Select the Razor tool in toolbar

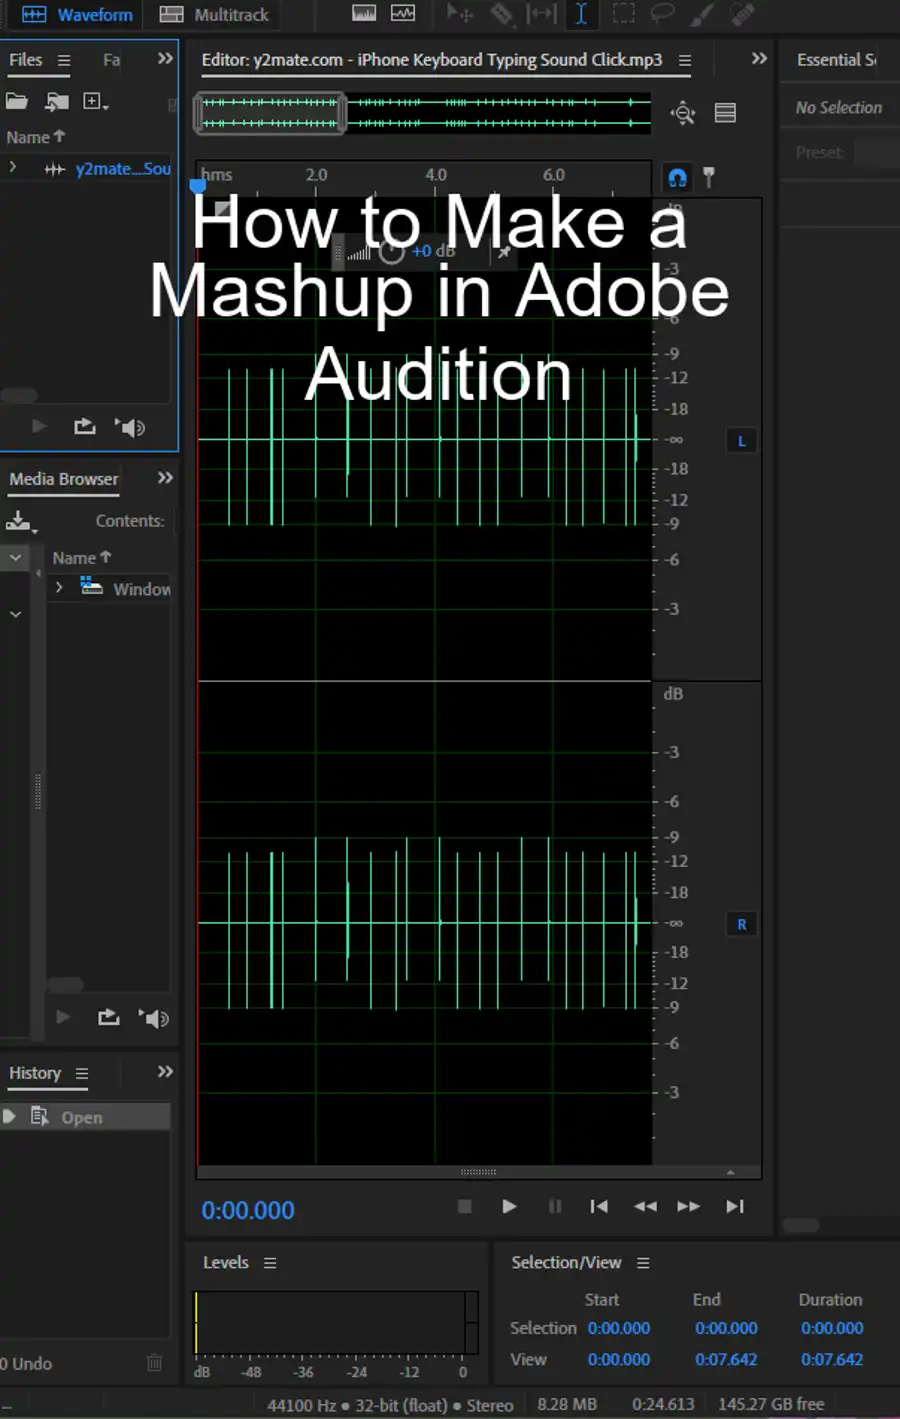501,13
